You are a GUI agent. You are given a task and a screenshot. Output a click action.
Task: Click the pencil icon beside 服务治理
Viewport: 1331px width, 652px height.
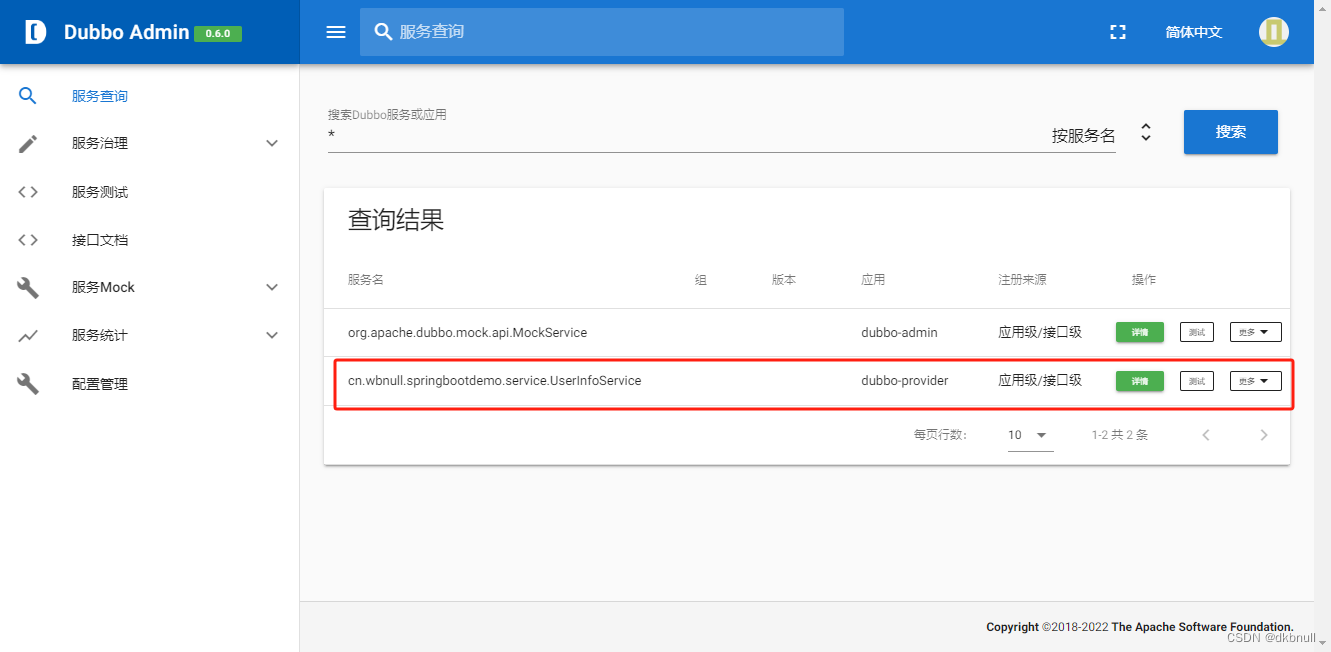[28, 144]
